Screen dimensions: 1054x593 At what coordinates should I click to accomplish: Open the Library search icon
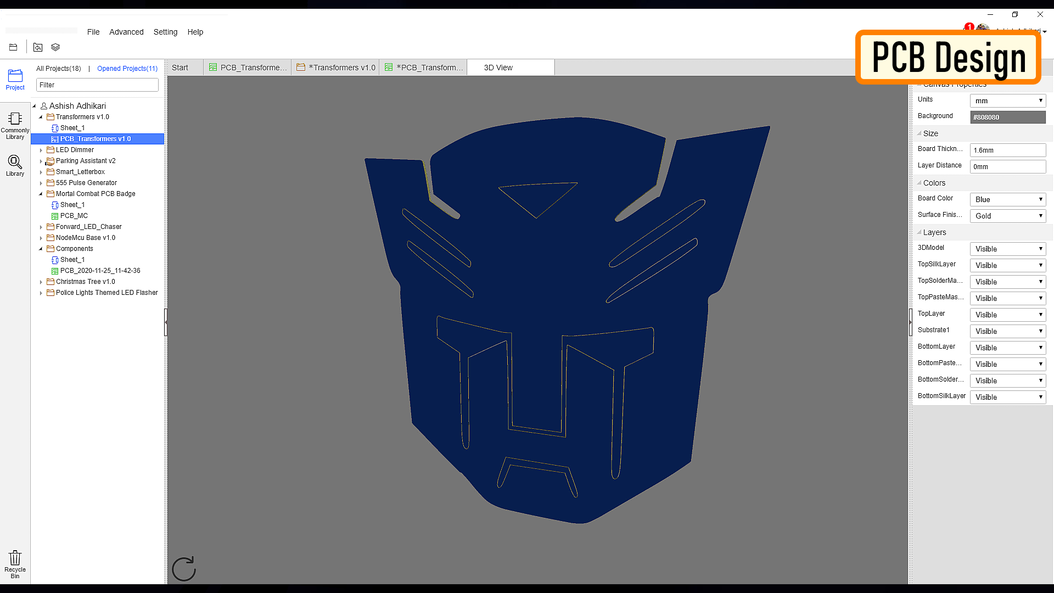point(15,165)
